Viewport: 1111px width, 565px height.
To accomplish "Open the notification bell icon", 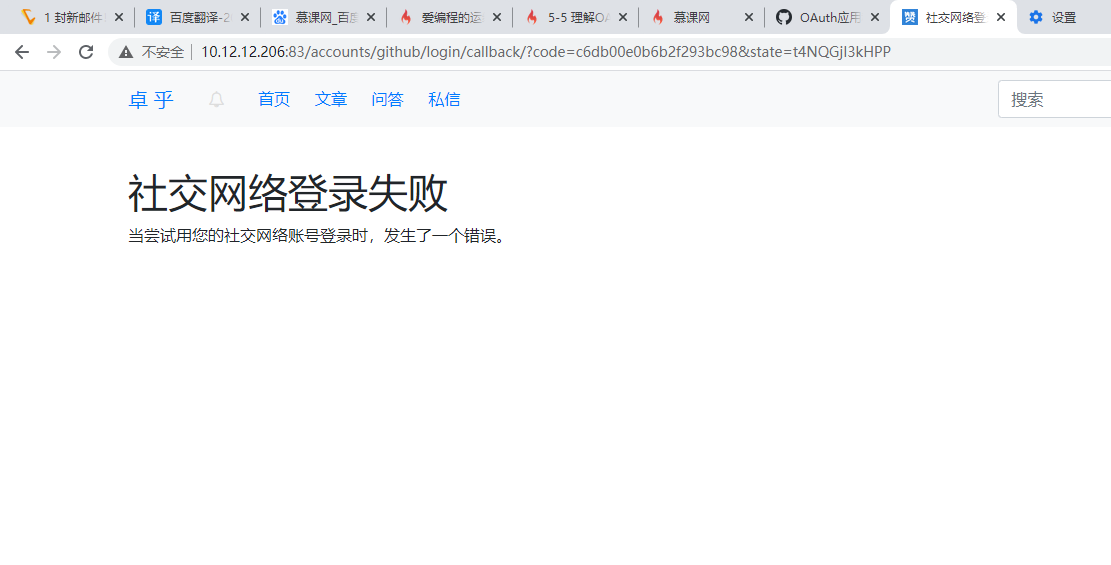I will (x=217, y=100).
